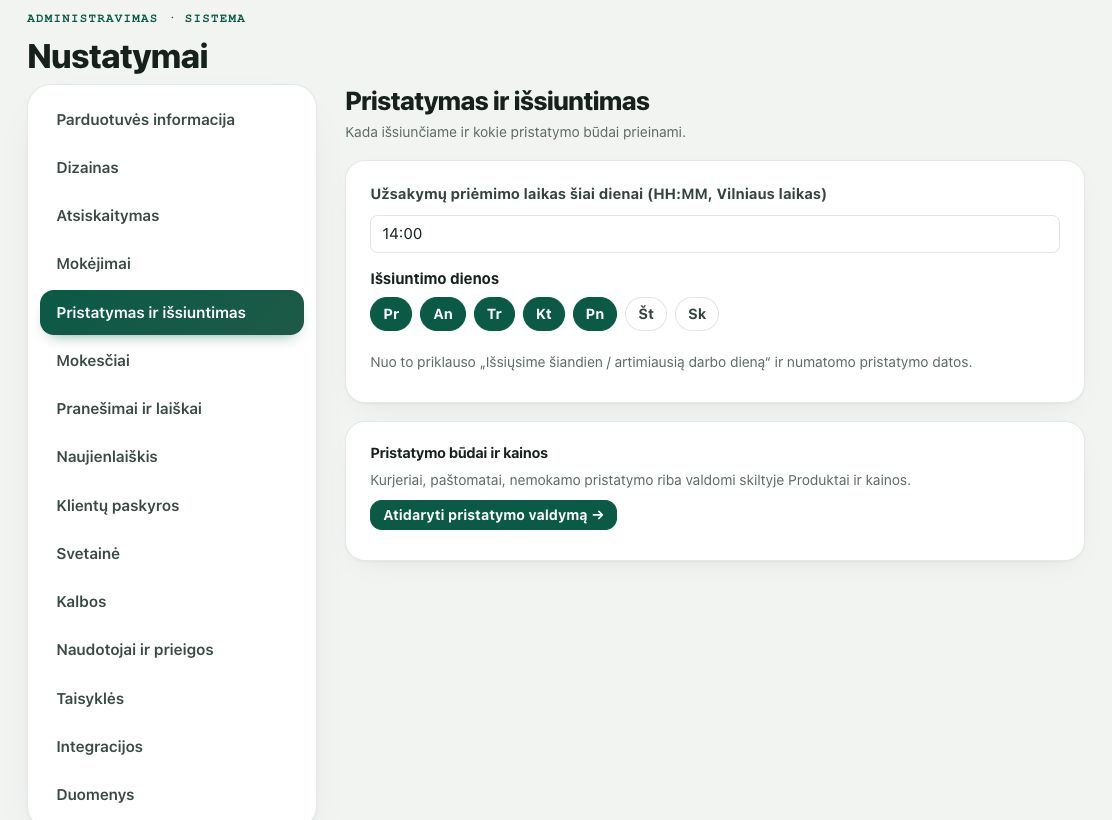Toggle Pn (Friday) shipping day

point(595,314)
